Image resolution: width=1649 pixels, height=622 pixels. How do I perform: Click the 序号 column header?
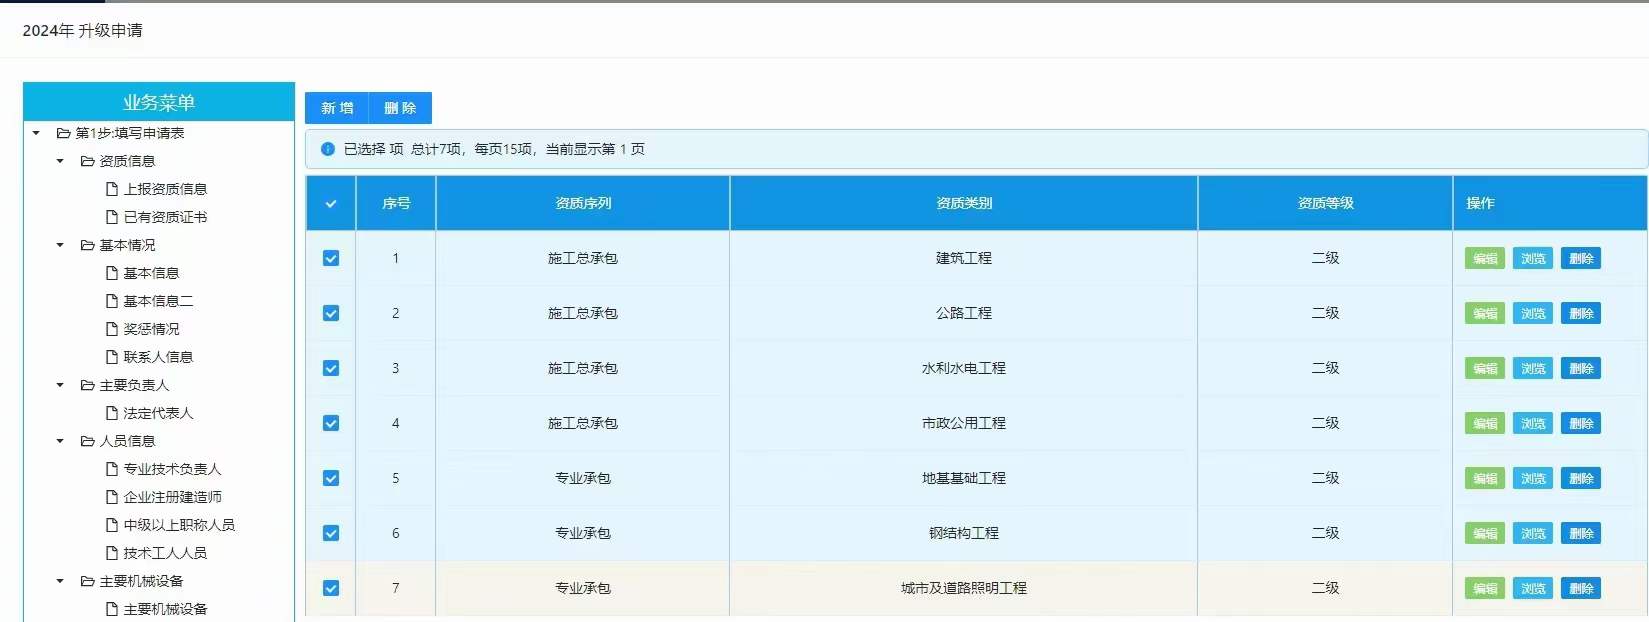(396, 203)
